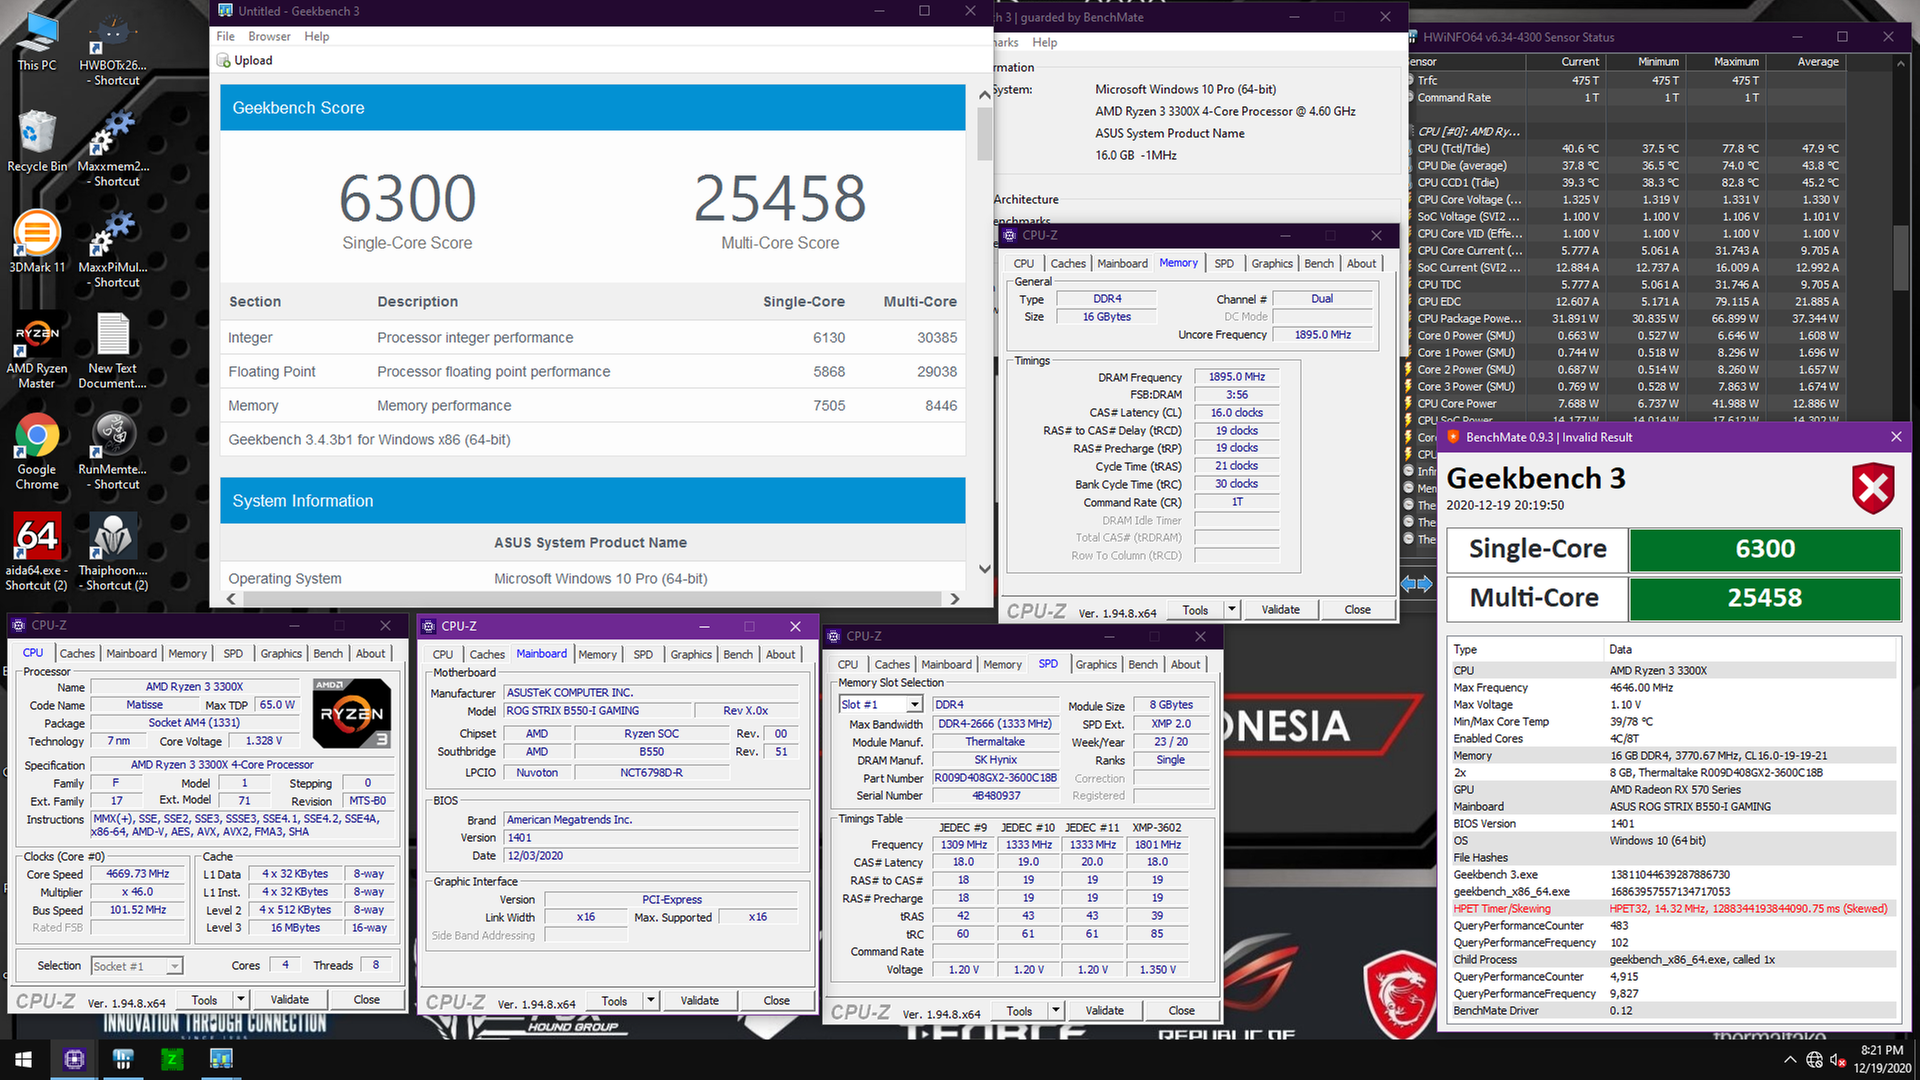Click Multi-Core score 25458 in BenchMate
The width and height of the screenshot is (1920, 1080).
[1765, 598]
